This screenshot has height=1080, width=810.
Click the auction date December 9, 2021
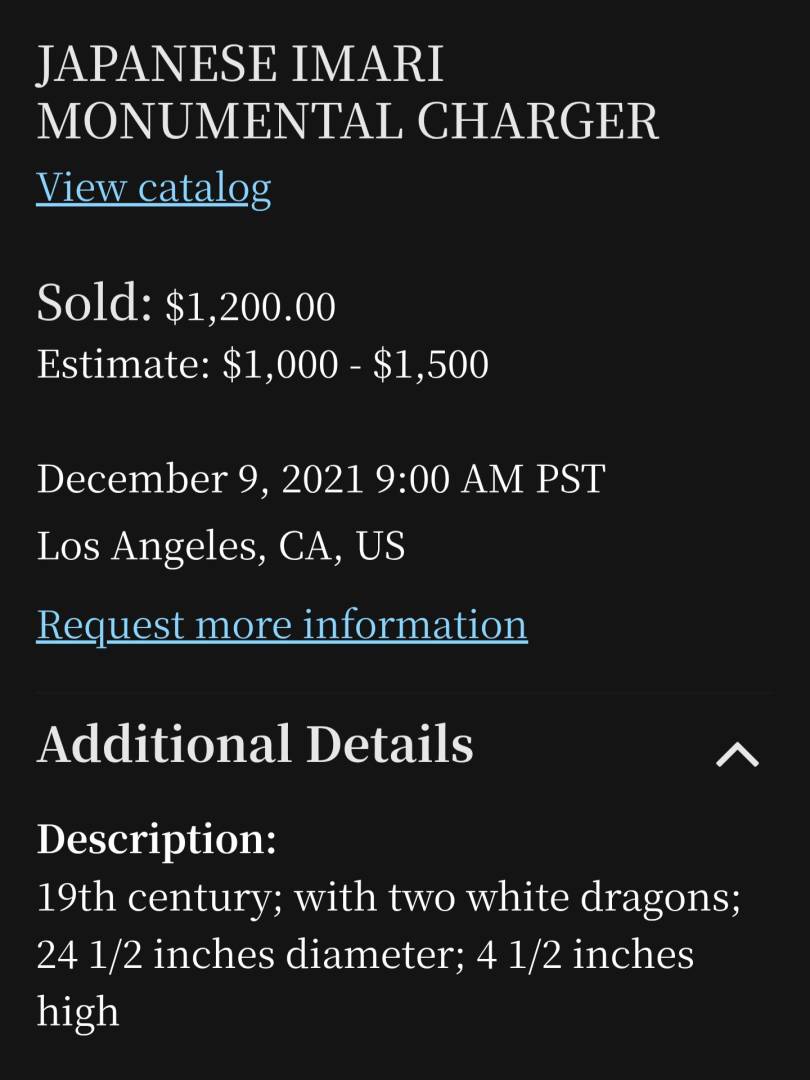(x=199, y=479)
